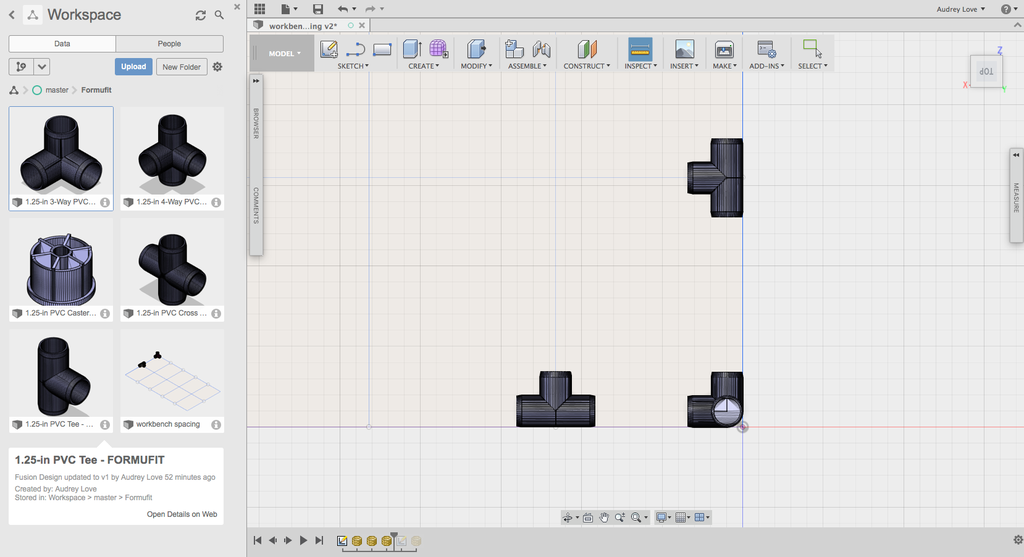Open Details on Web link

pyautogui.click(x=182, y=514)
